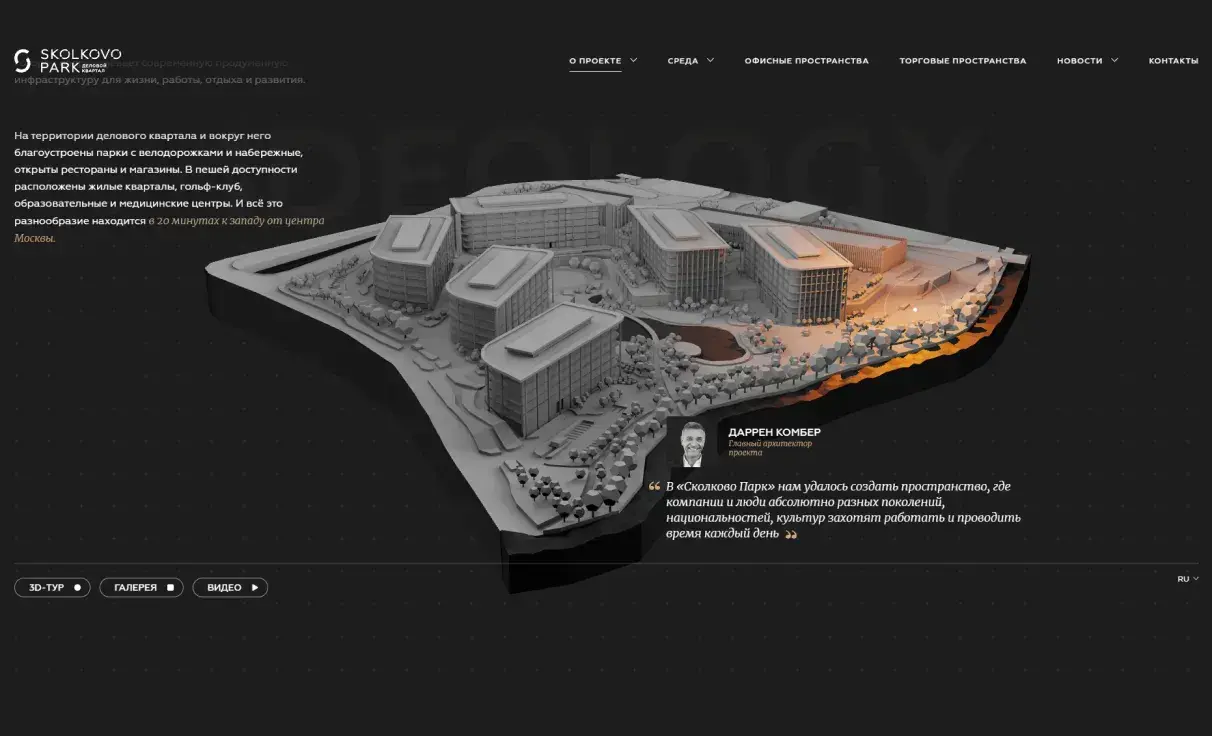
Task: Open the О ПРОЕКТЕ menu
Action: point(595,61)
